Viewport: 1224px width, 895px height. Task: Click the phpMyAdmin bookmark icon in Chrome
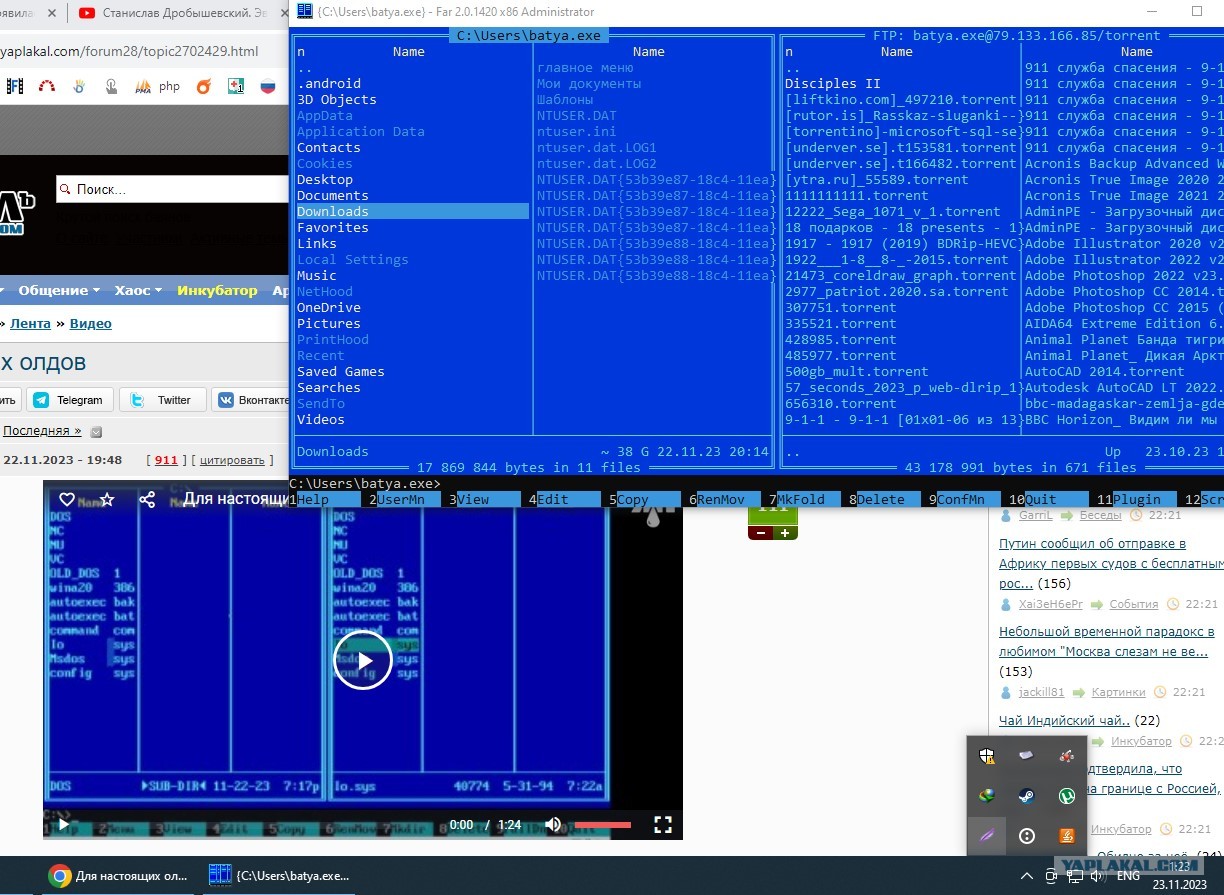[142, 86]
